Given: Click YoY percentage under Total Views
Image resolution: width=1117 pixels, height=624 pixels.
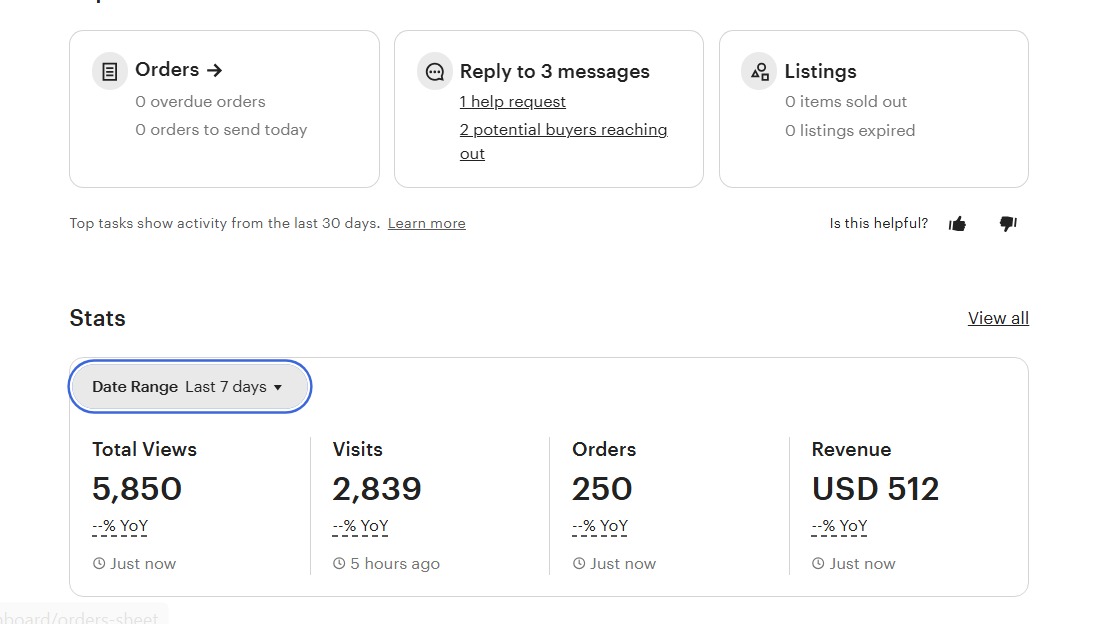Looking at the screenshot, I should pos(120,526).
